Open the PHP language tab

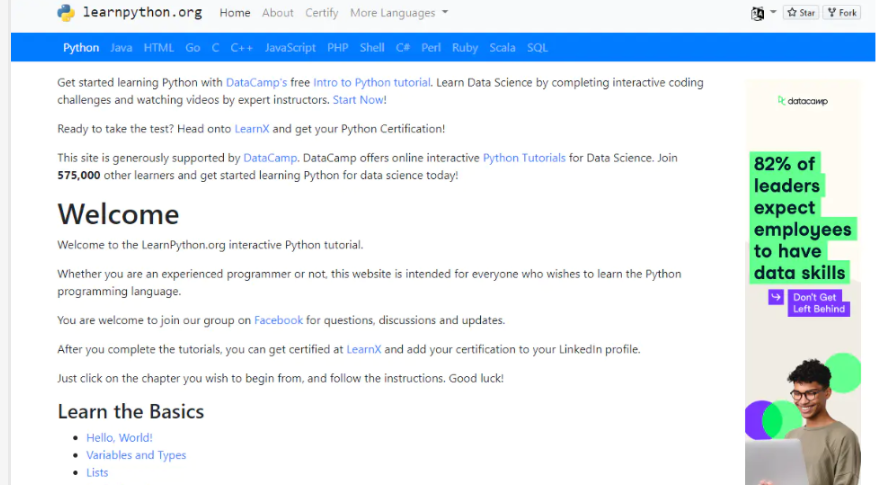pyautogui.click(x=338, y=48)
